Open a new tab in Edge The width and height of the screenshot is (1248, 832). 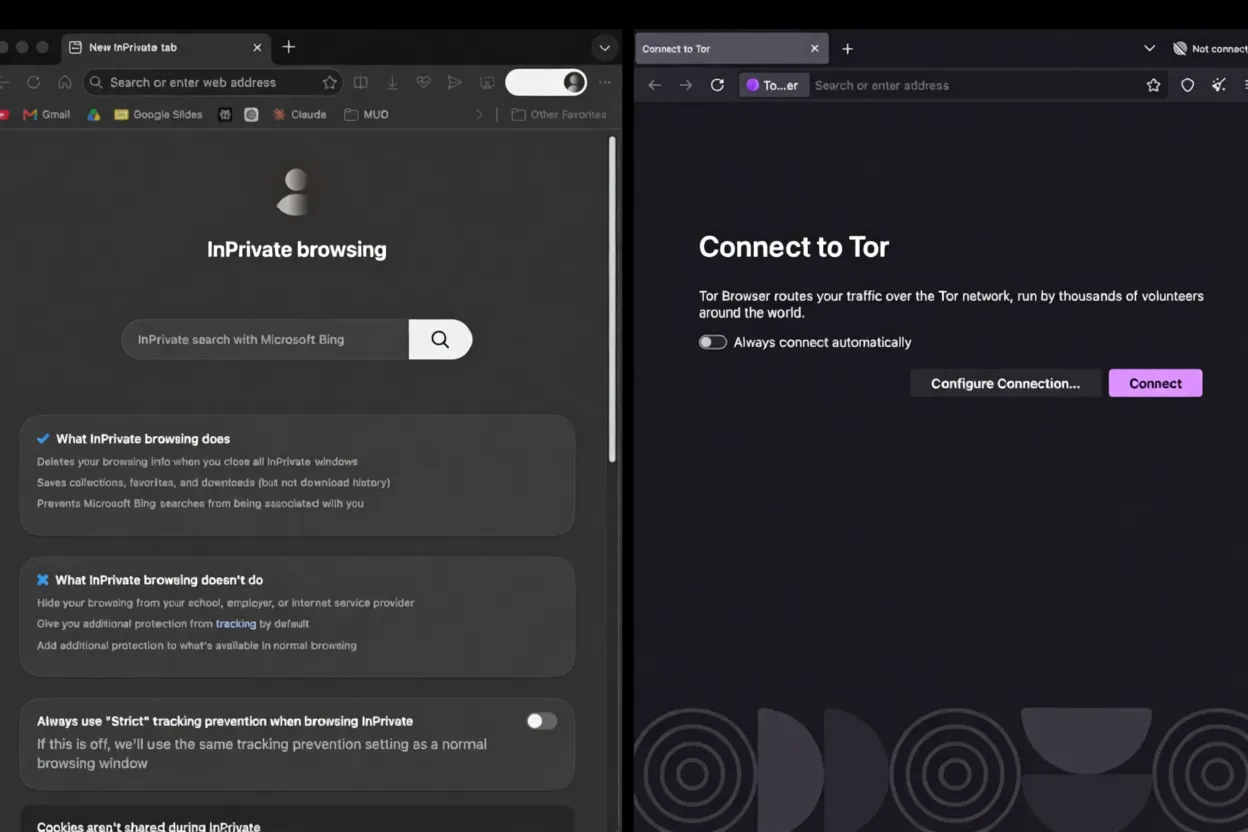pyautogui.click(x=288, y=47)
